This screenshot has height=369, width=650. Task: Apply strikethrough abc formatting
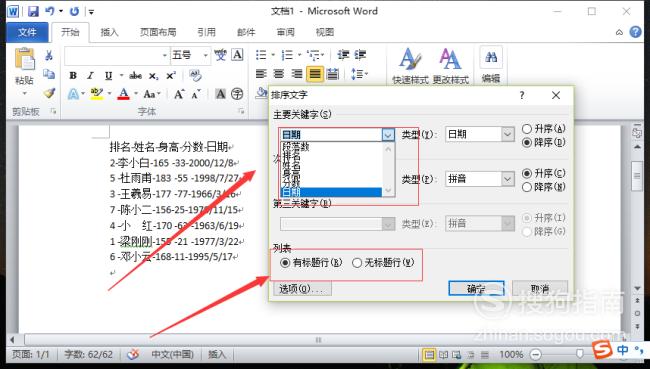pos(135,75)
